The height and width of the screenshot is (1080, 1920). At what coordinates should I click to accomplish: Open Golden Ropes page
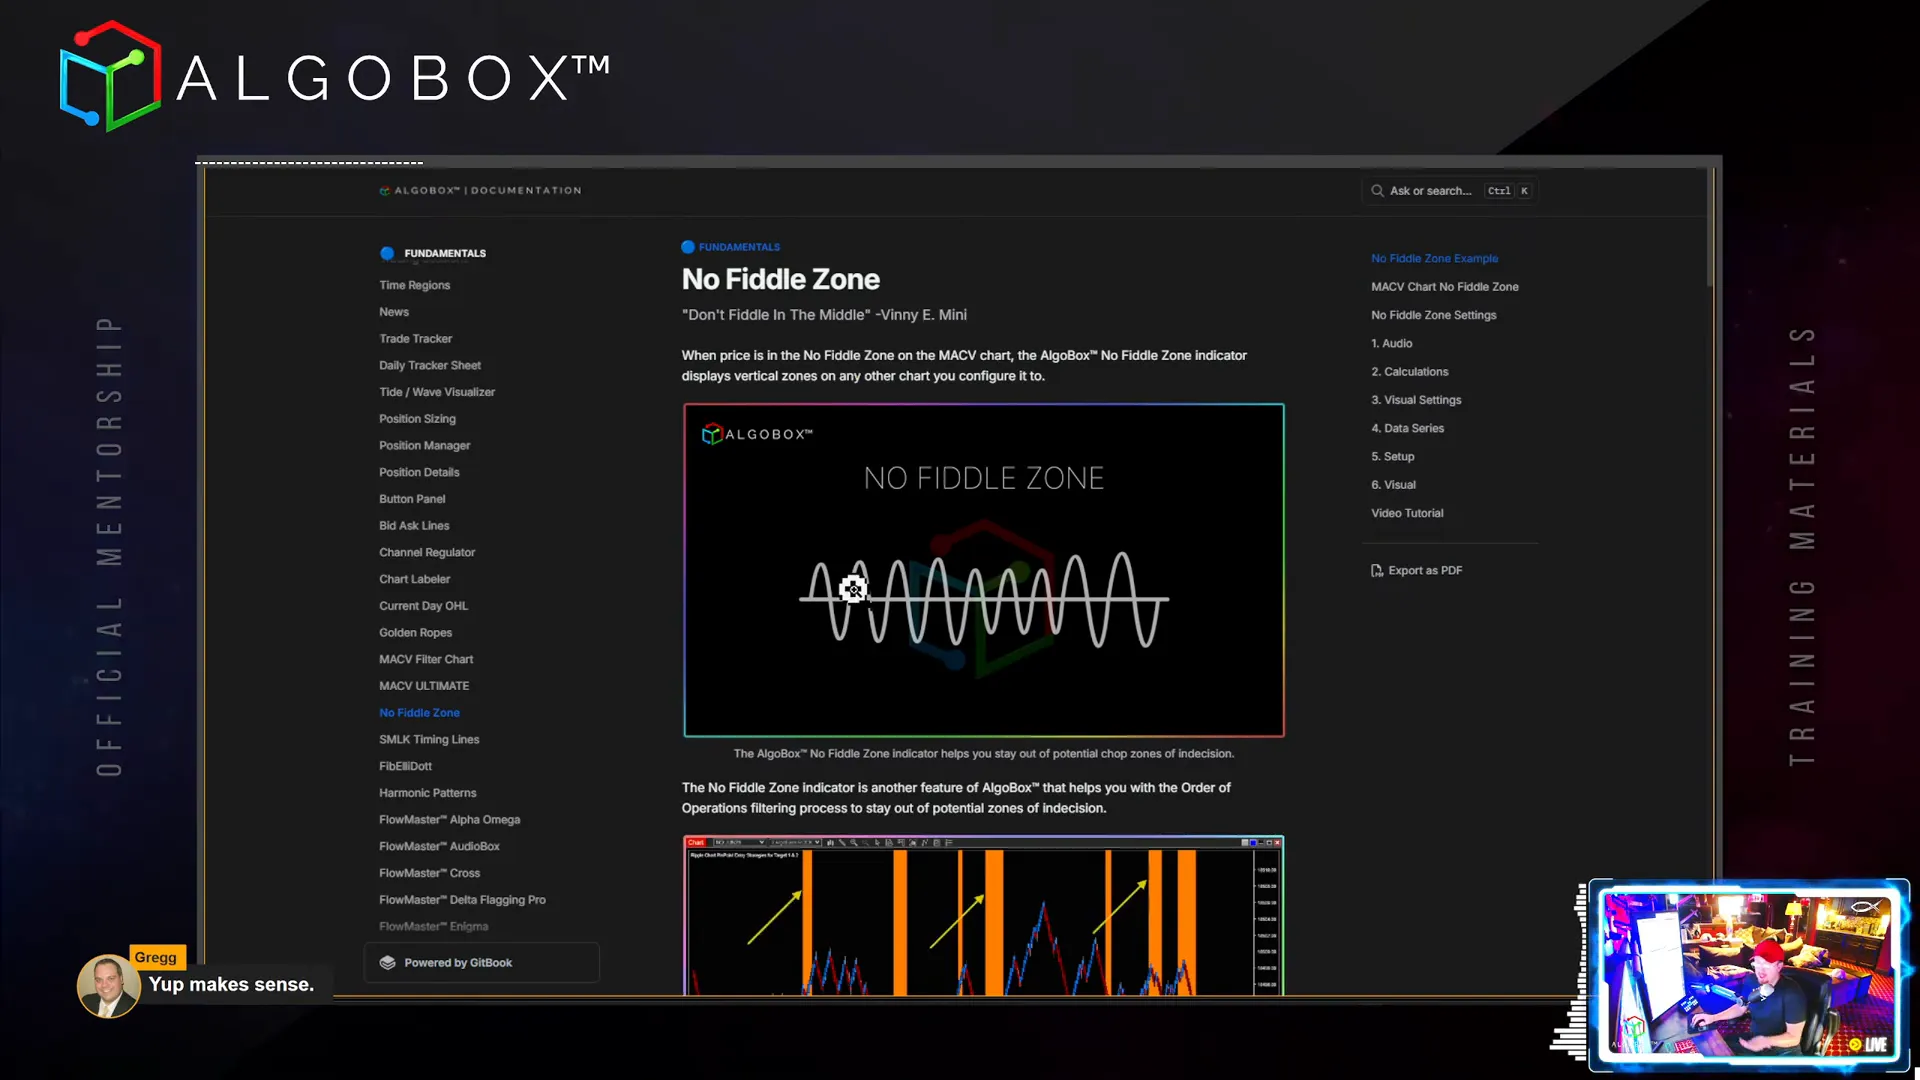(x=415, y=633)
